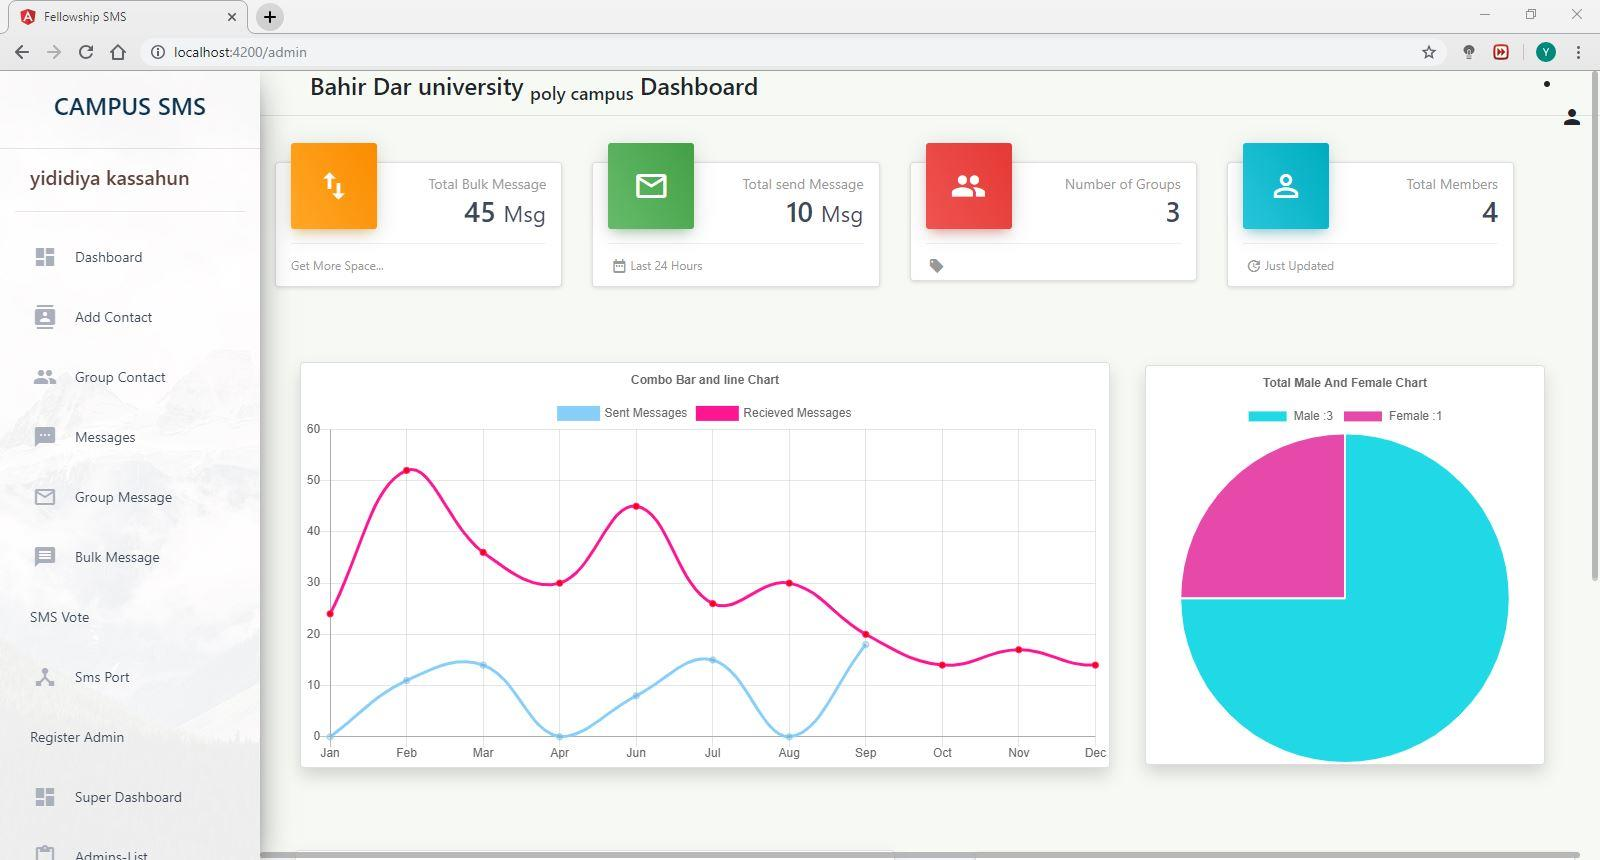
Task: Click the orange Total Bulk Message icon
Action: (x=334, y=186)
